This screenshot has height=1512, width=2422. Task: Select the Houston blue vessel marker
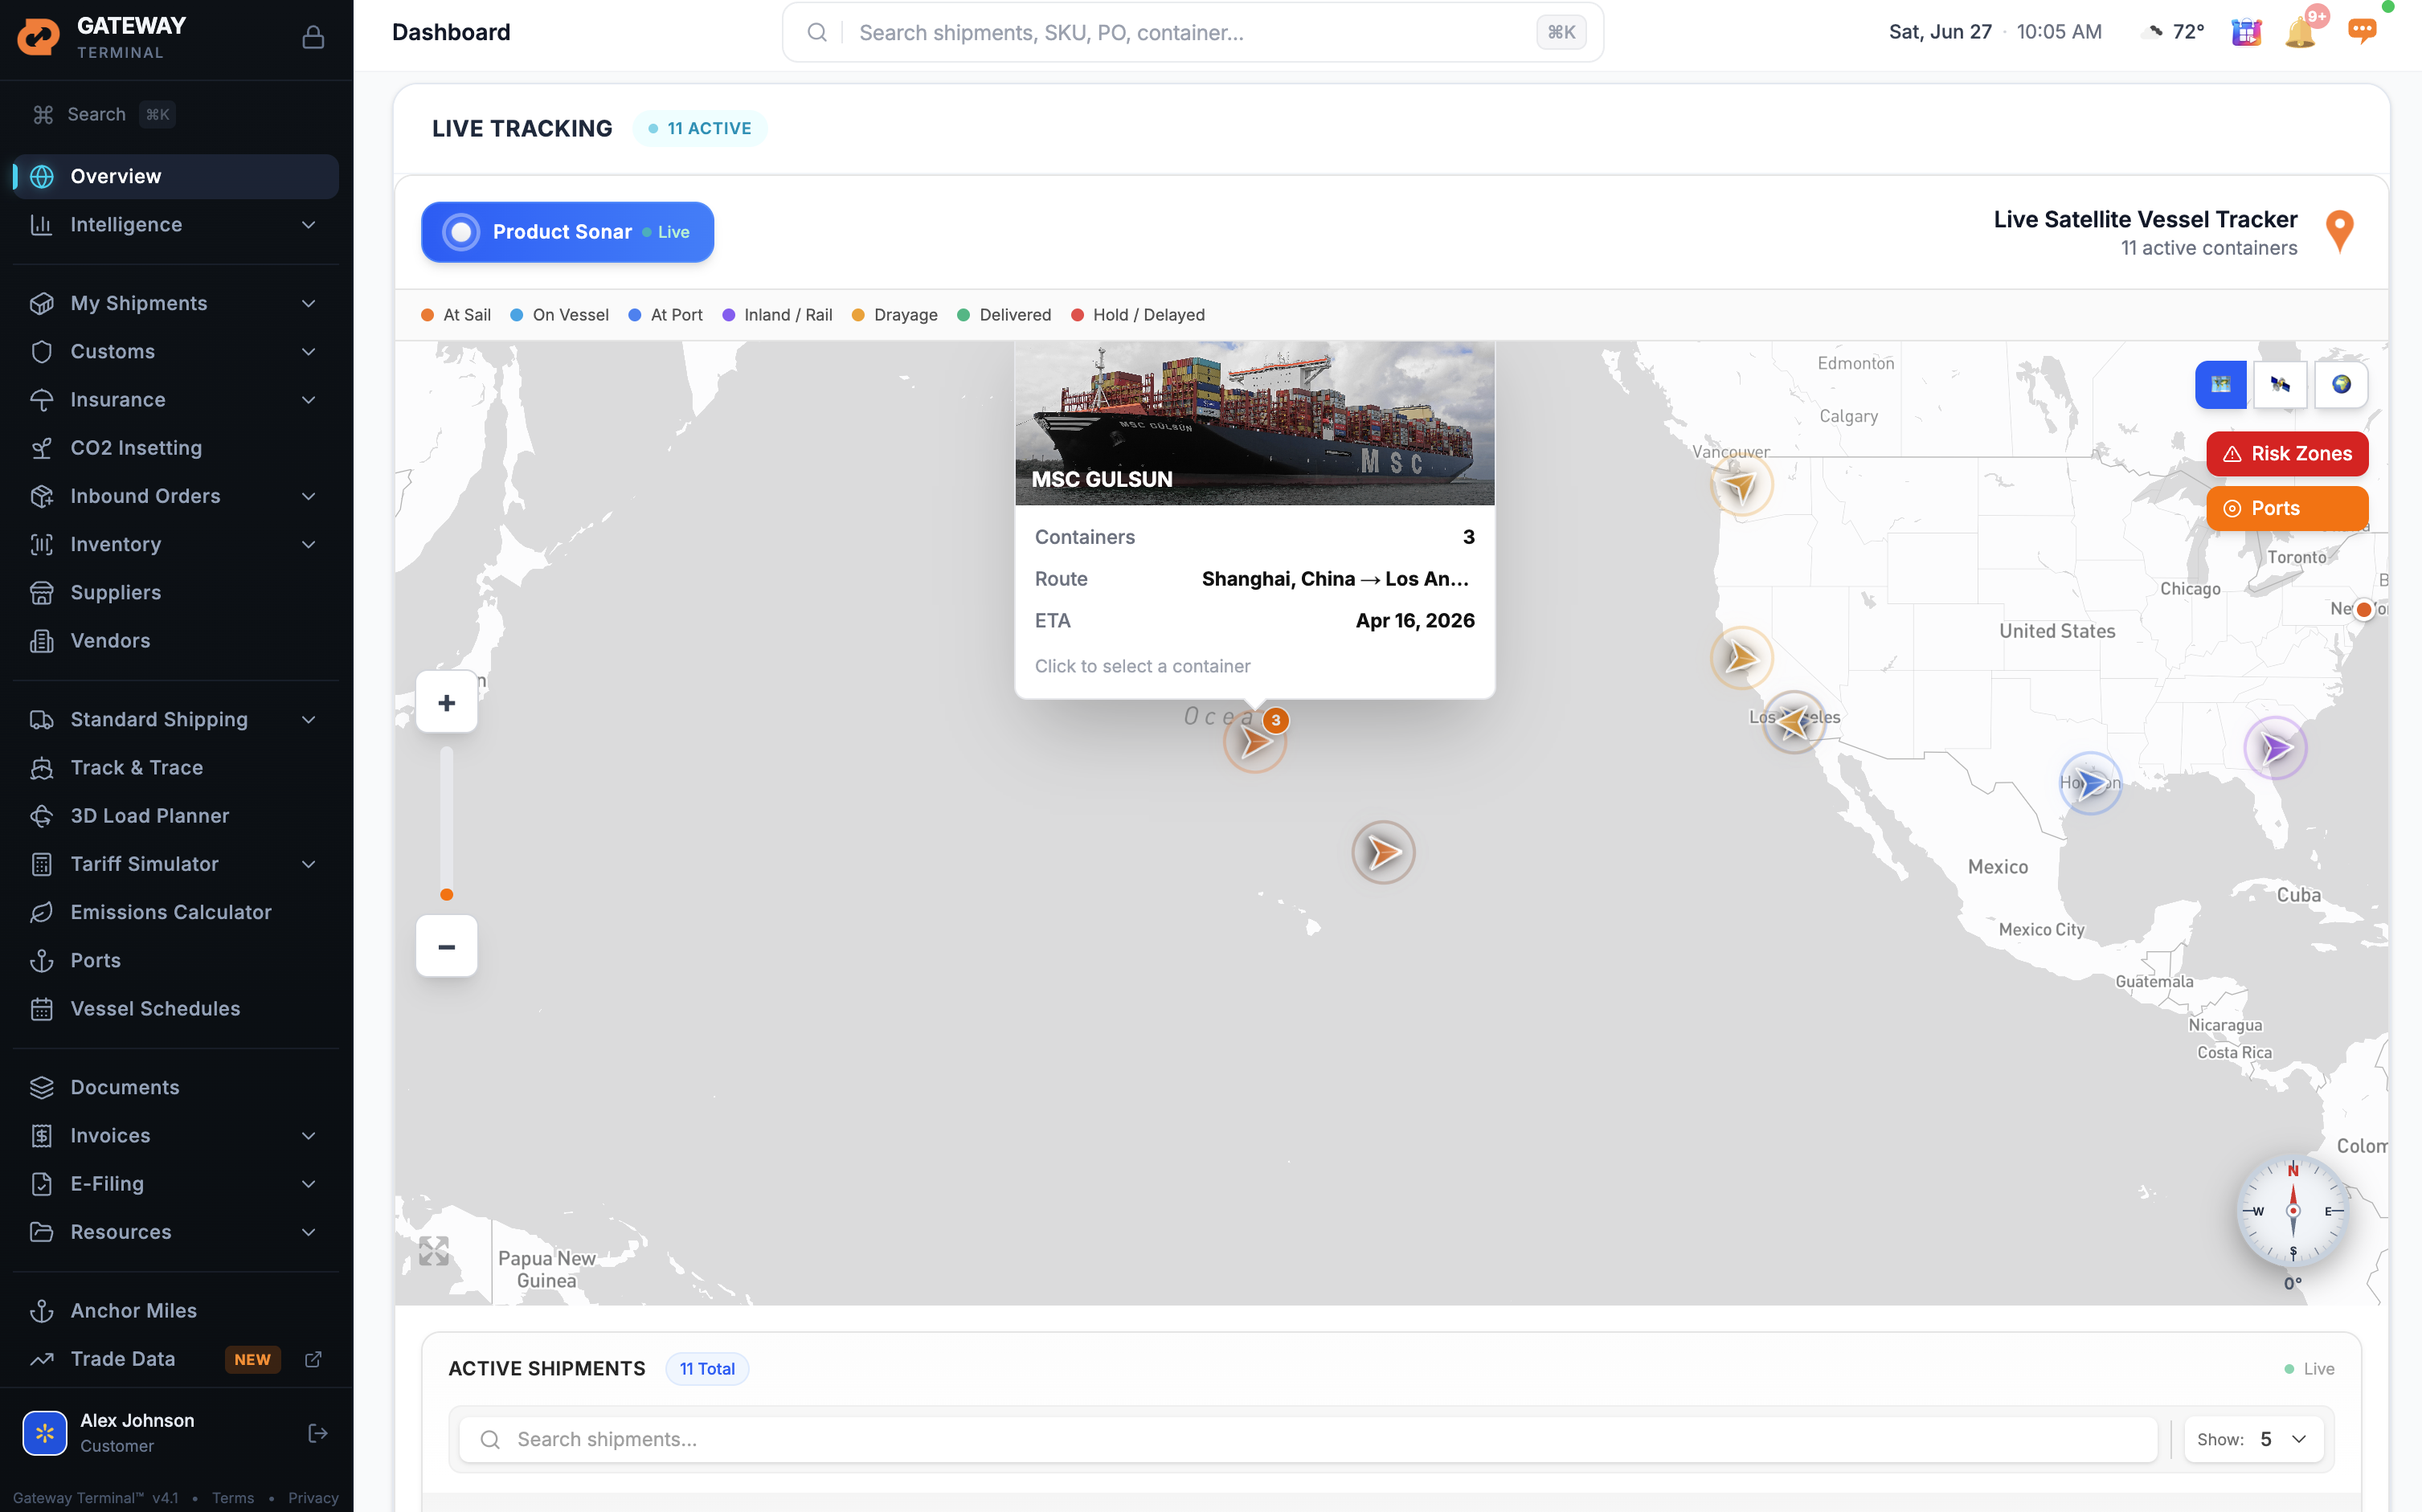tap(2089, 783)
